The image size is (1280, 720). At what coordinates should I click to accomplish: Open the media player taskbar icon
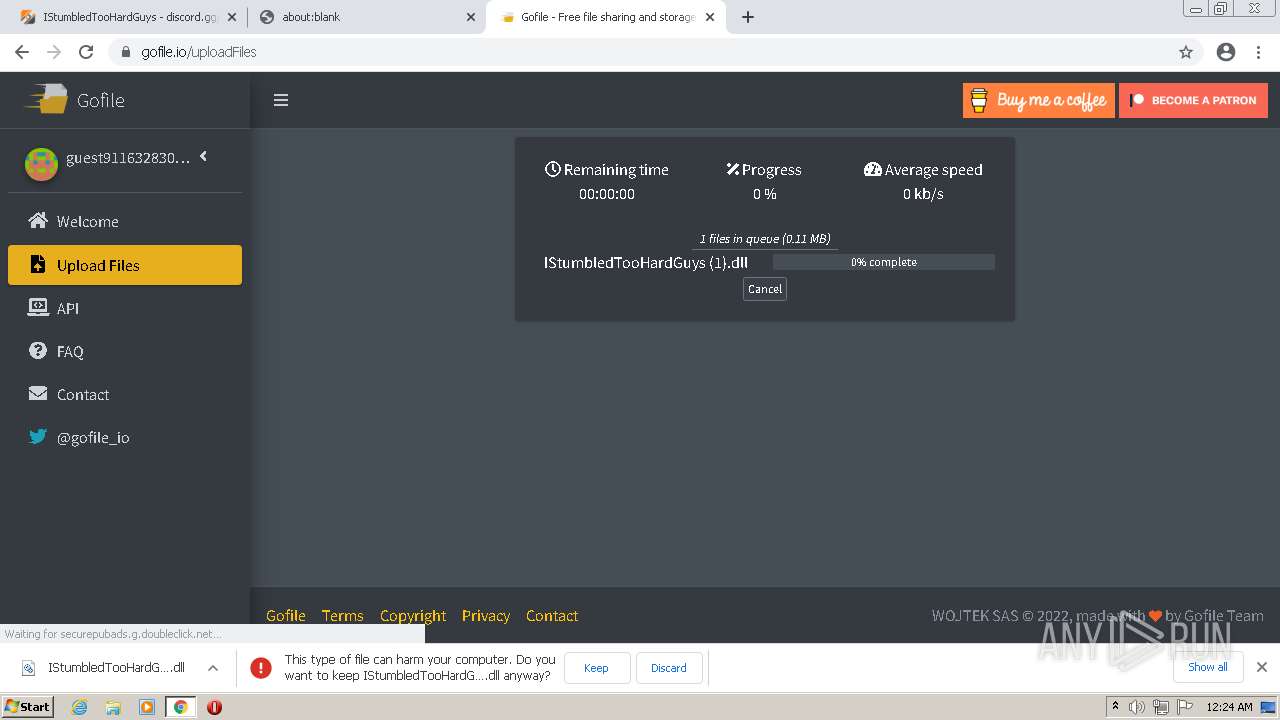tap(147, 707)
